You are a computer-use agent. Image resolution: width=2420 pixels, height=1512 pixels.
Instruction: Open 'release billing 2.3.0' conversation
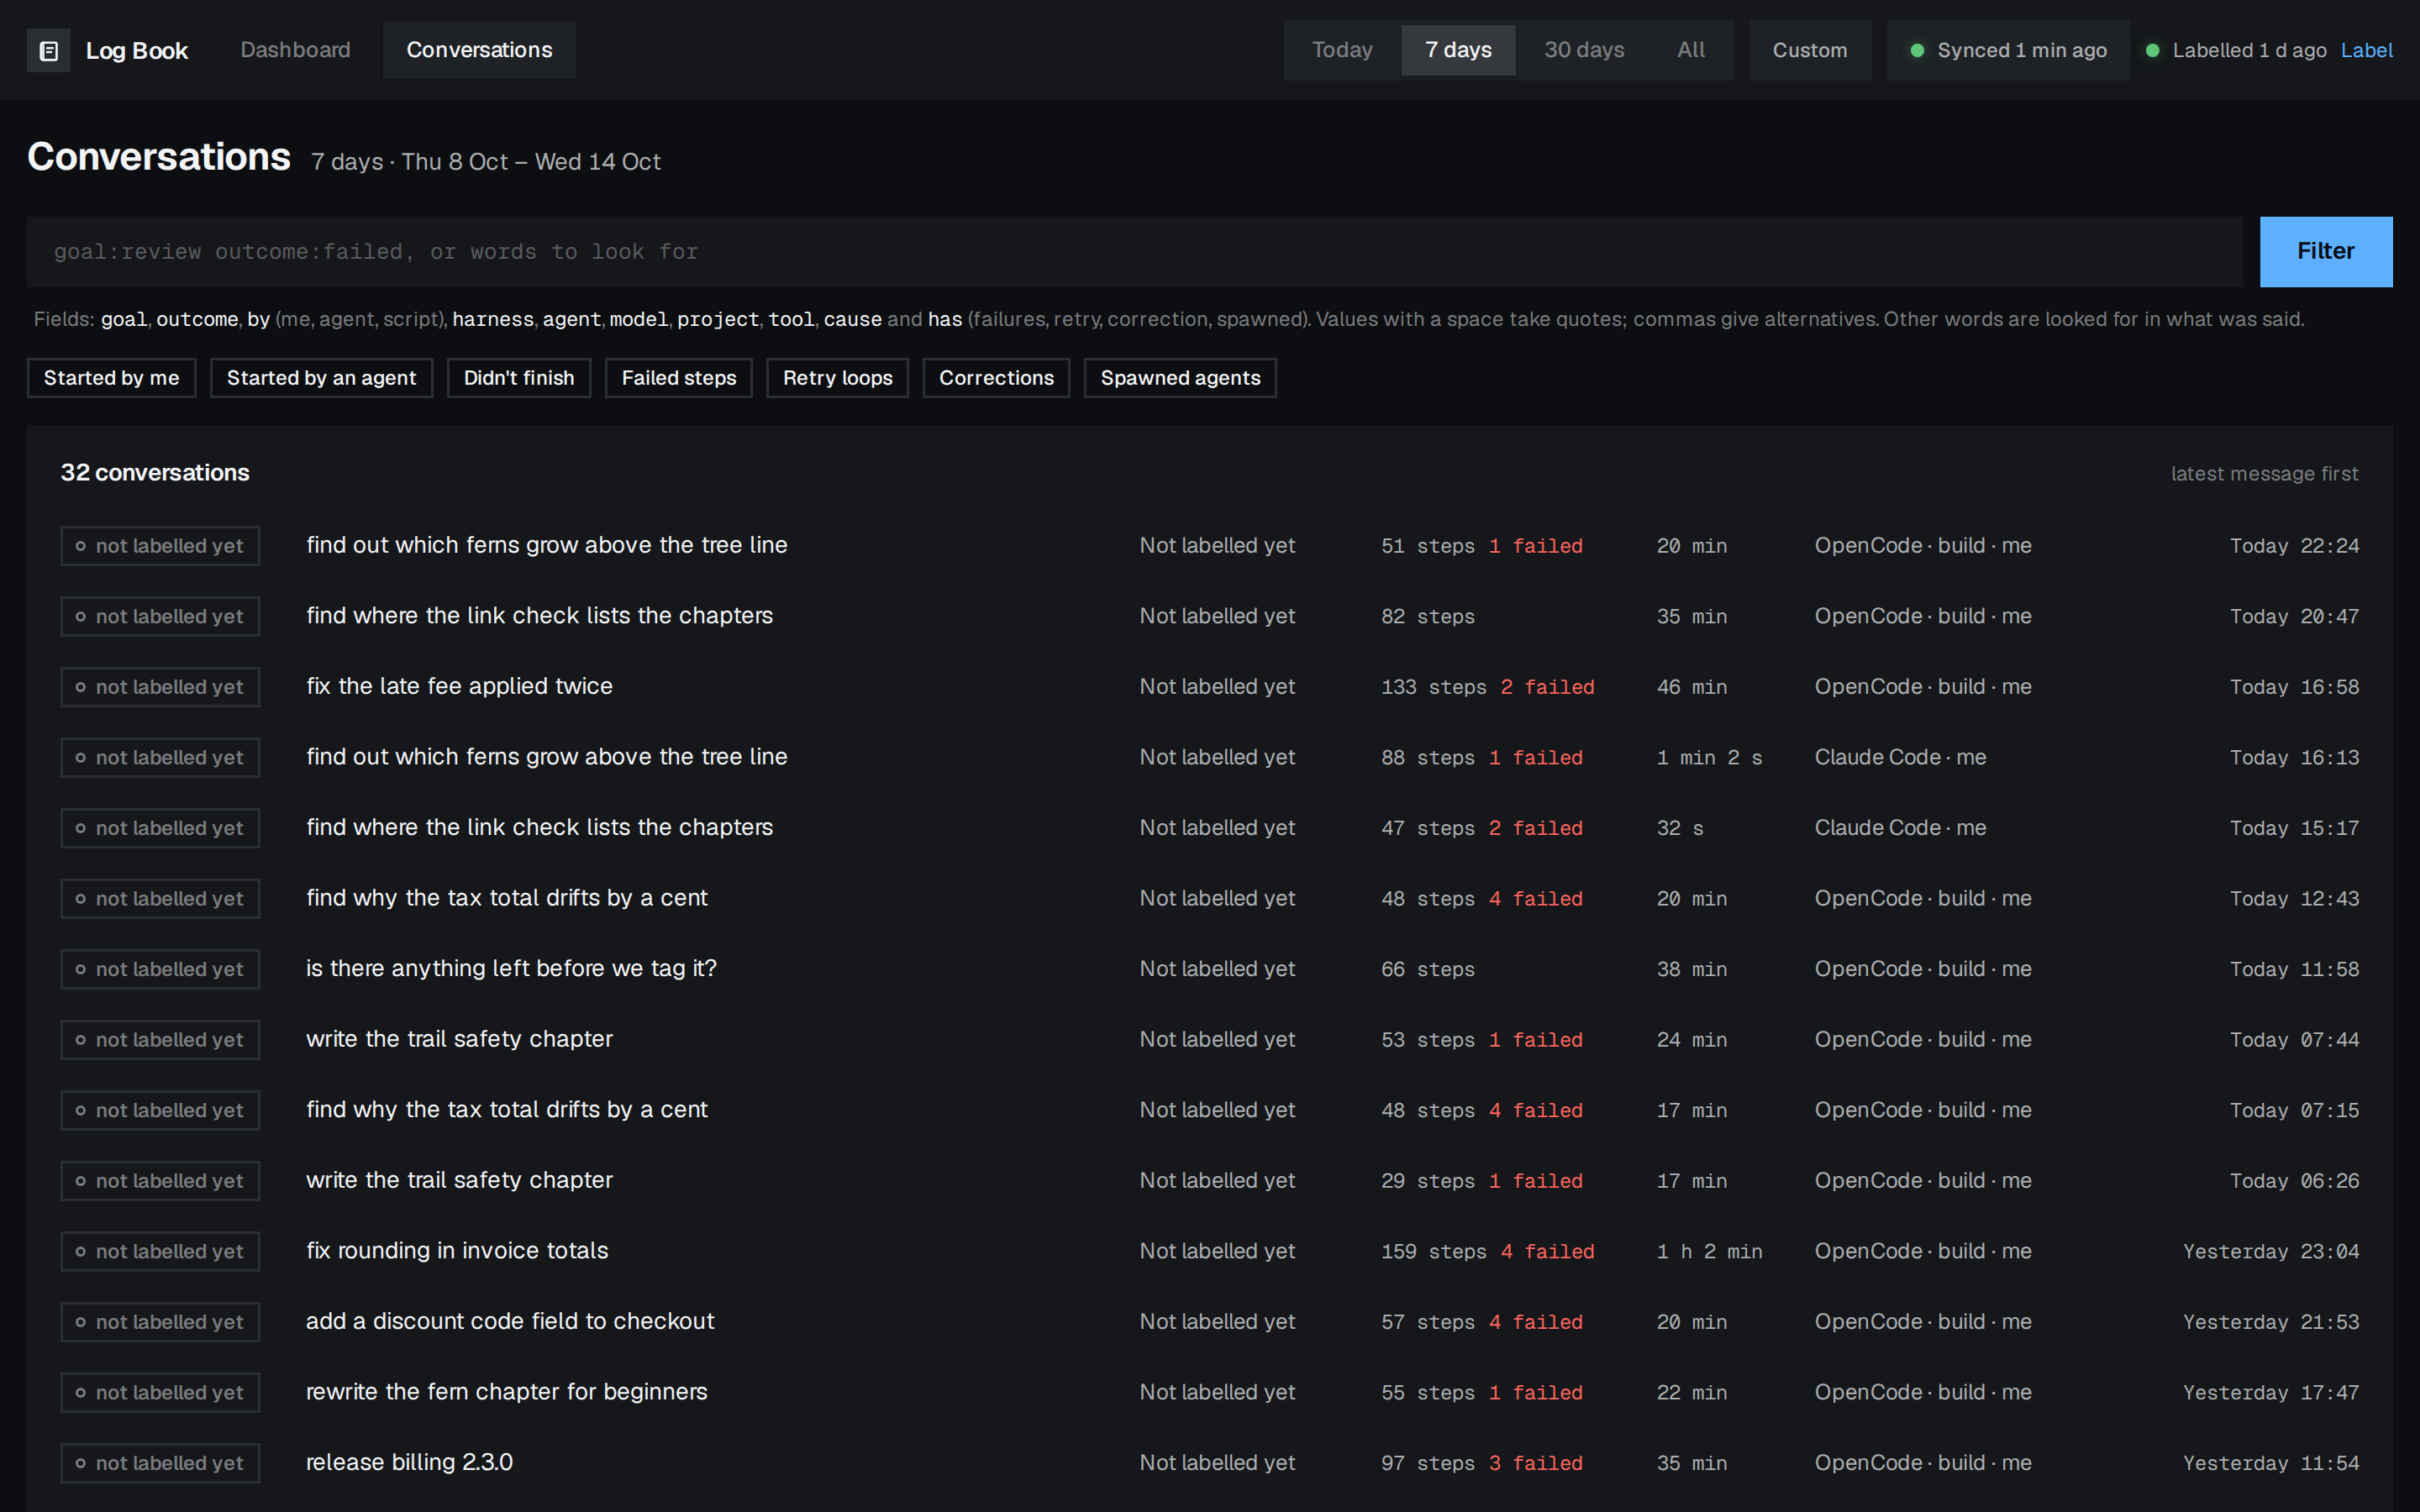click(x=409, y=1463)
